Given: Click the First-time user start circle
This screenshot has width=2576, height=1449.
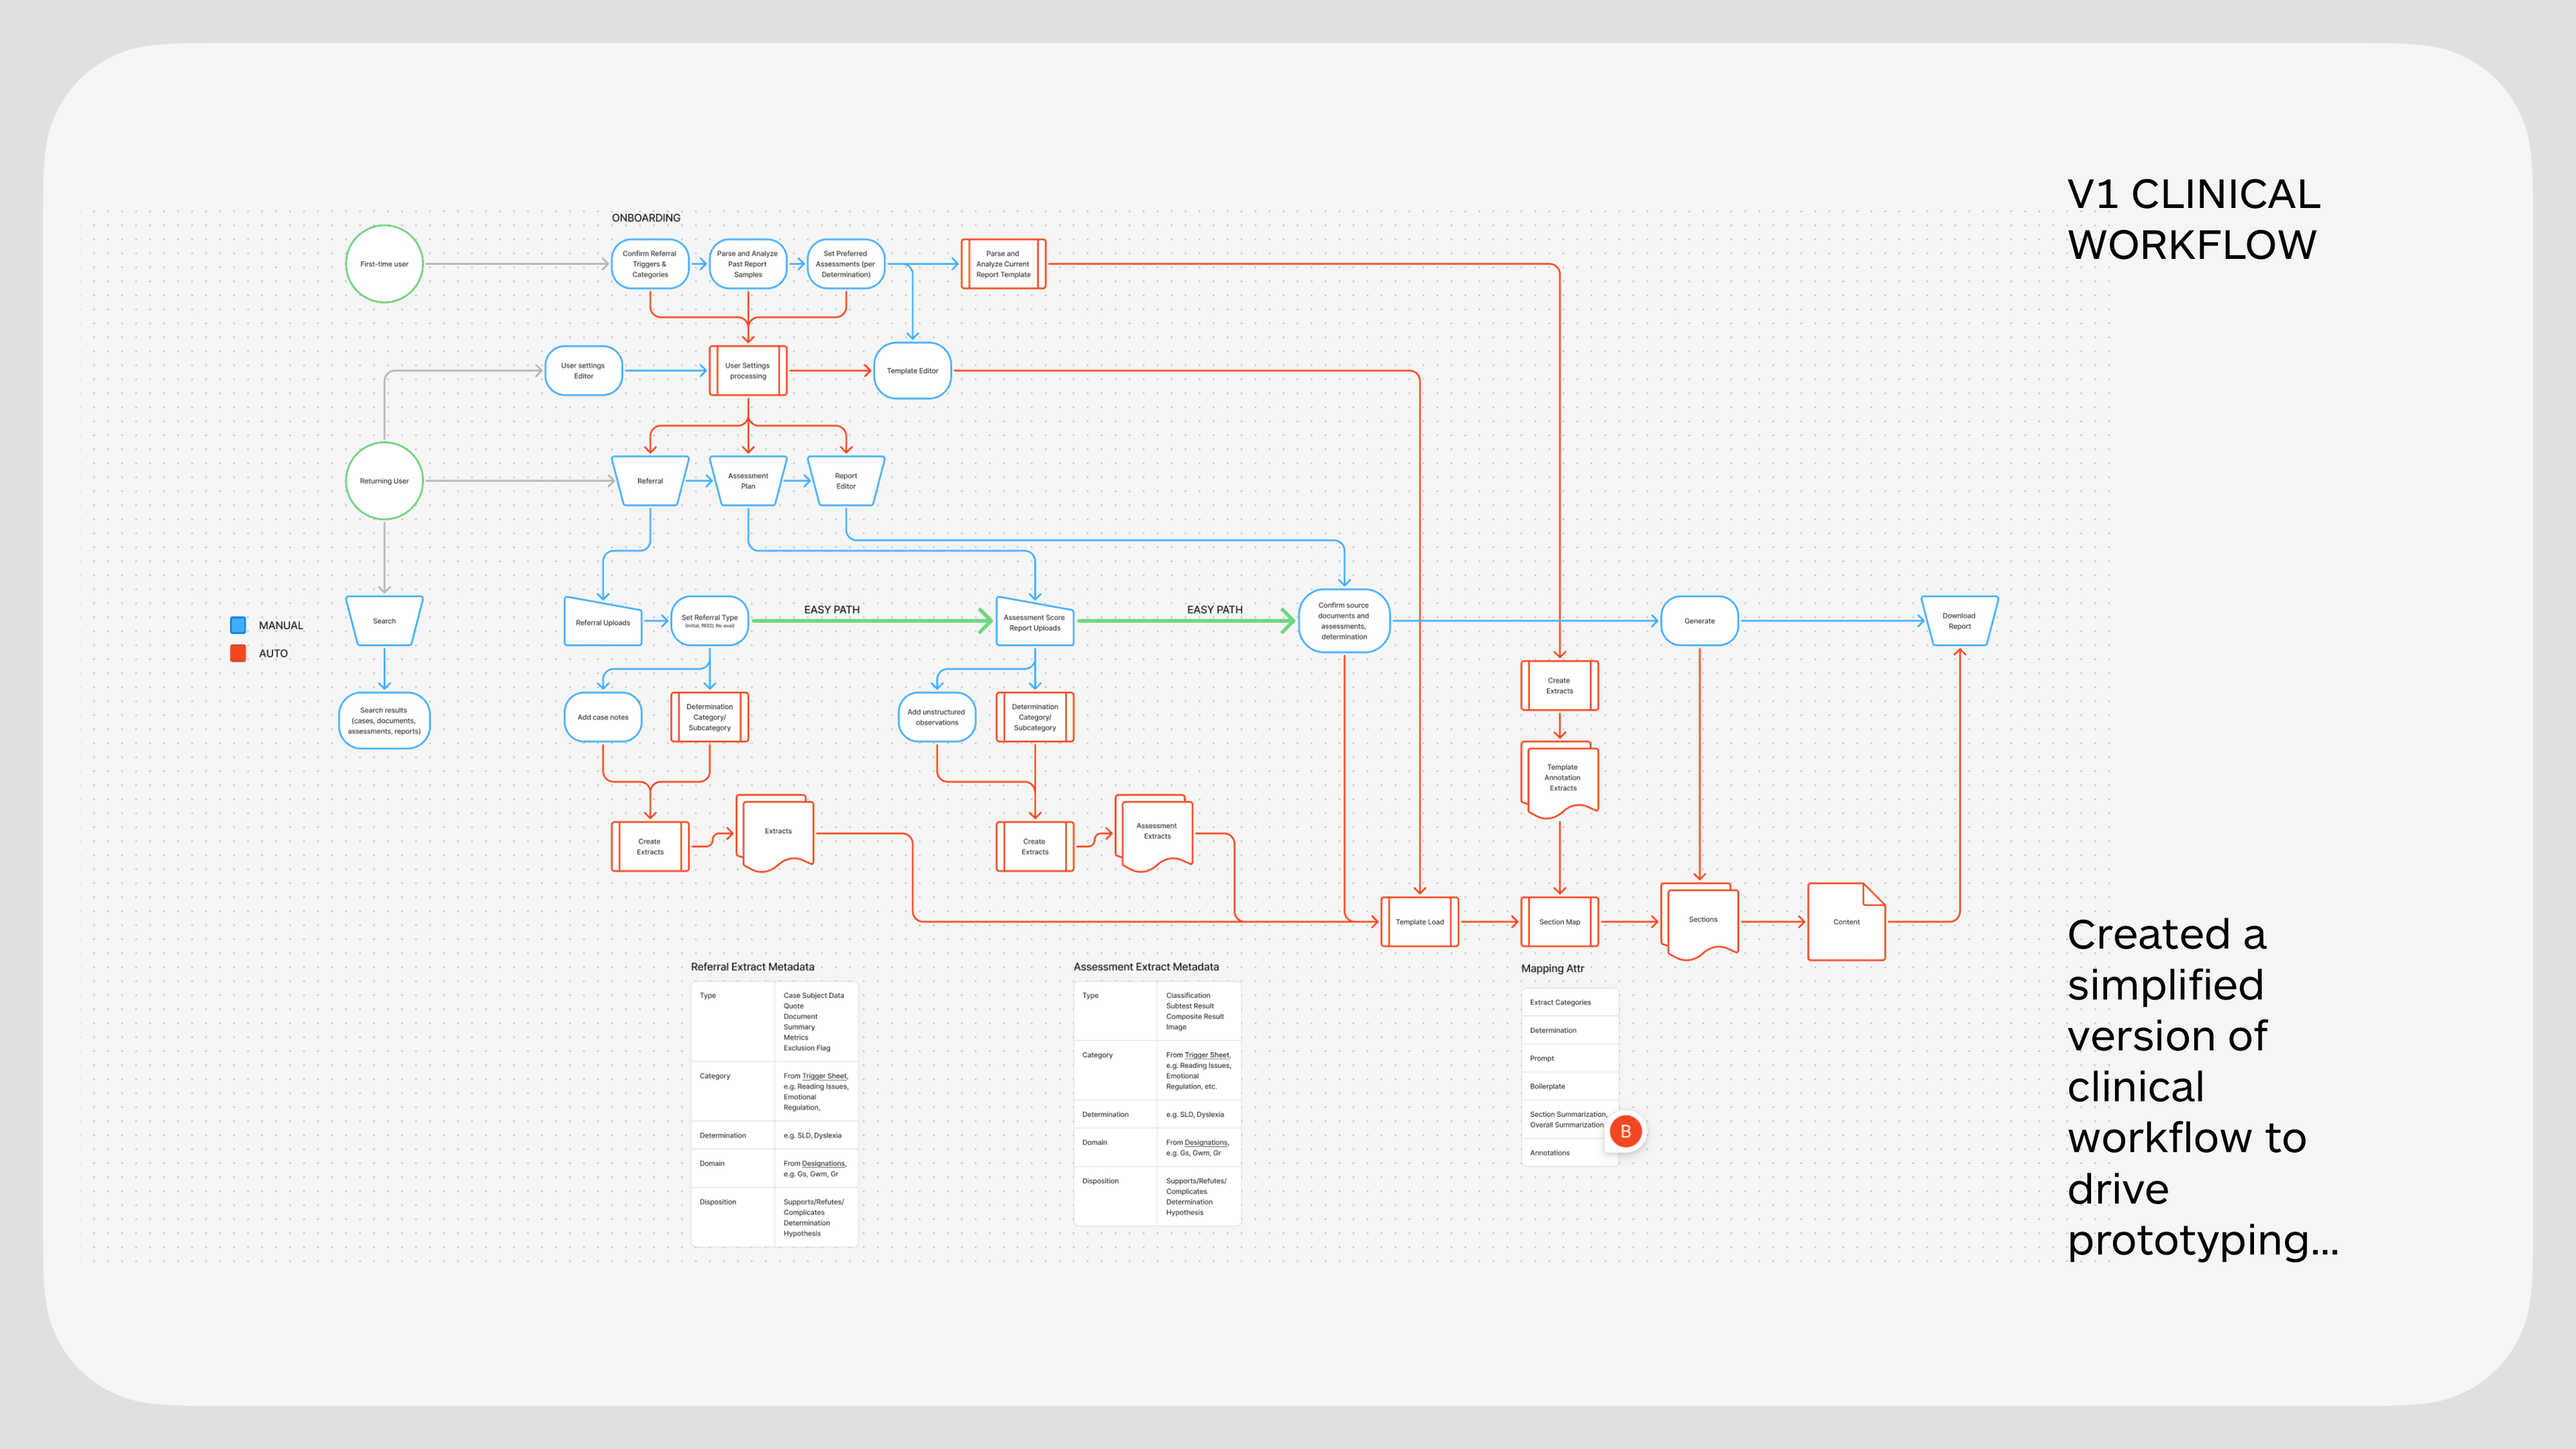Looking at the screenshot, I should (384, 263).
